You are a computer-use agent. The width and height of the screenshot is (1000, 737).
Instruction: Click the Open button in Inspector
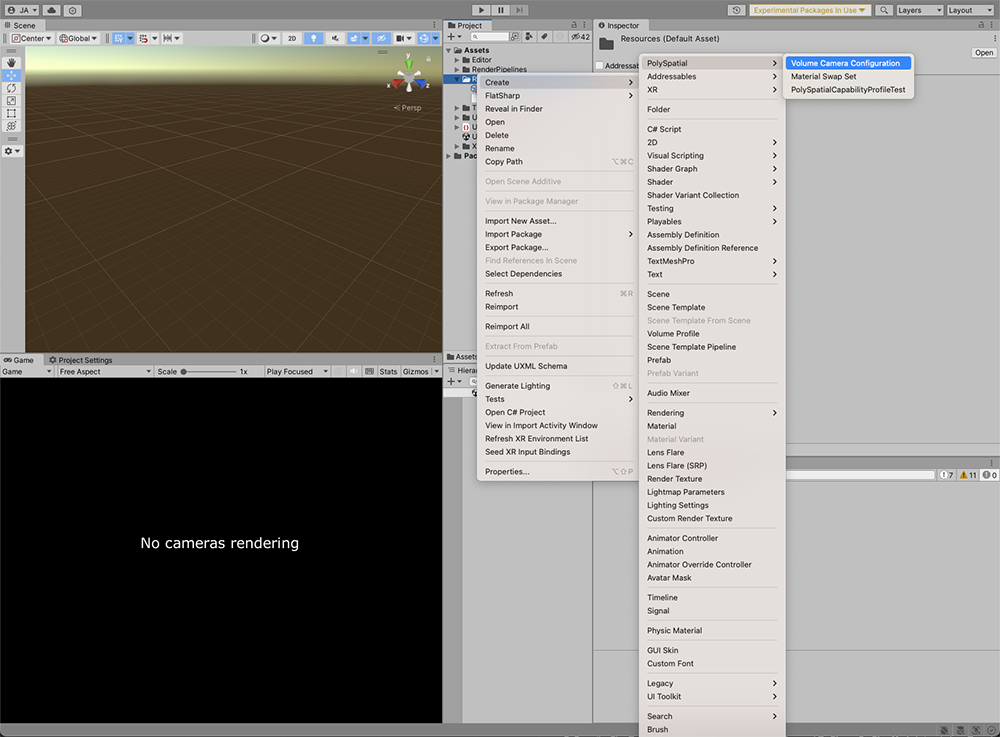(x=984, y=53)
